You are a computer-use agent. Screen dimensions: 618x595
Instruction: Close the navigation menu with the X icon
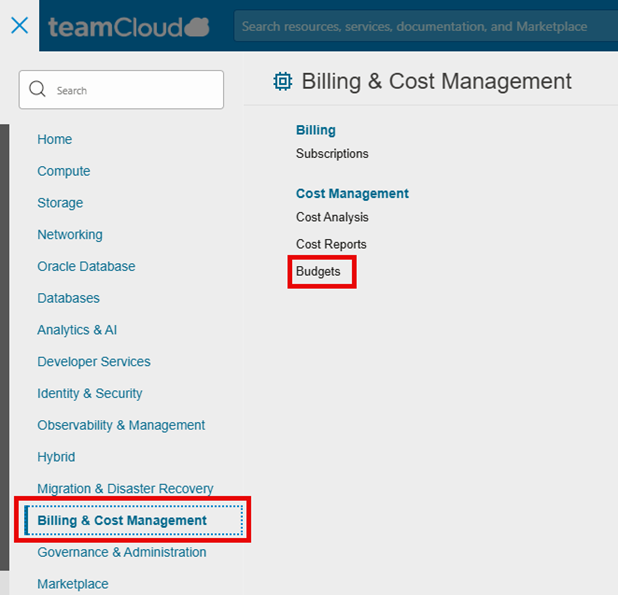coord(19,26)
